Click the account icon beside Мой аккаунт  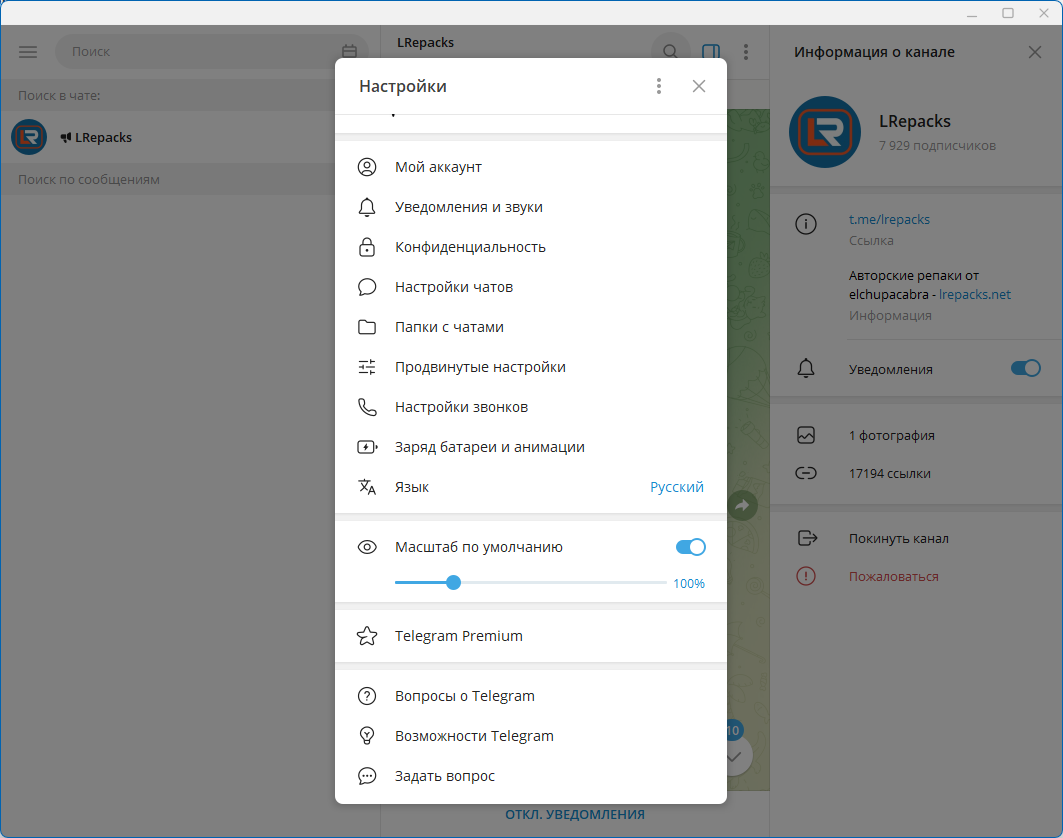367,167
